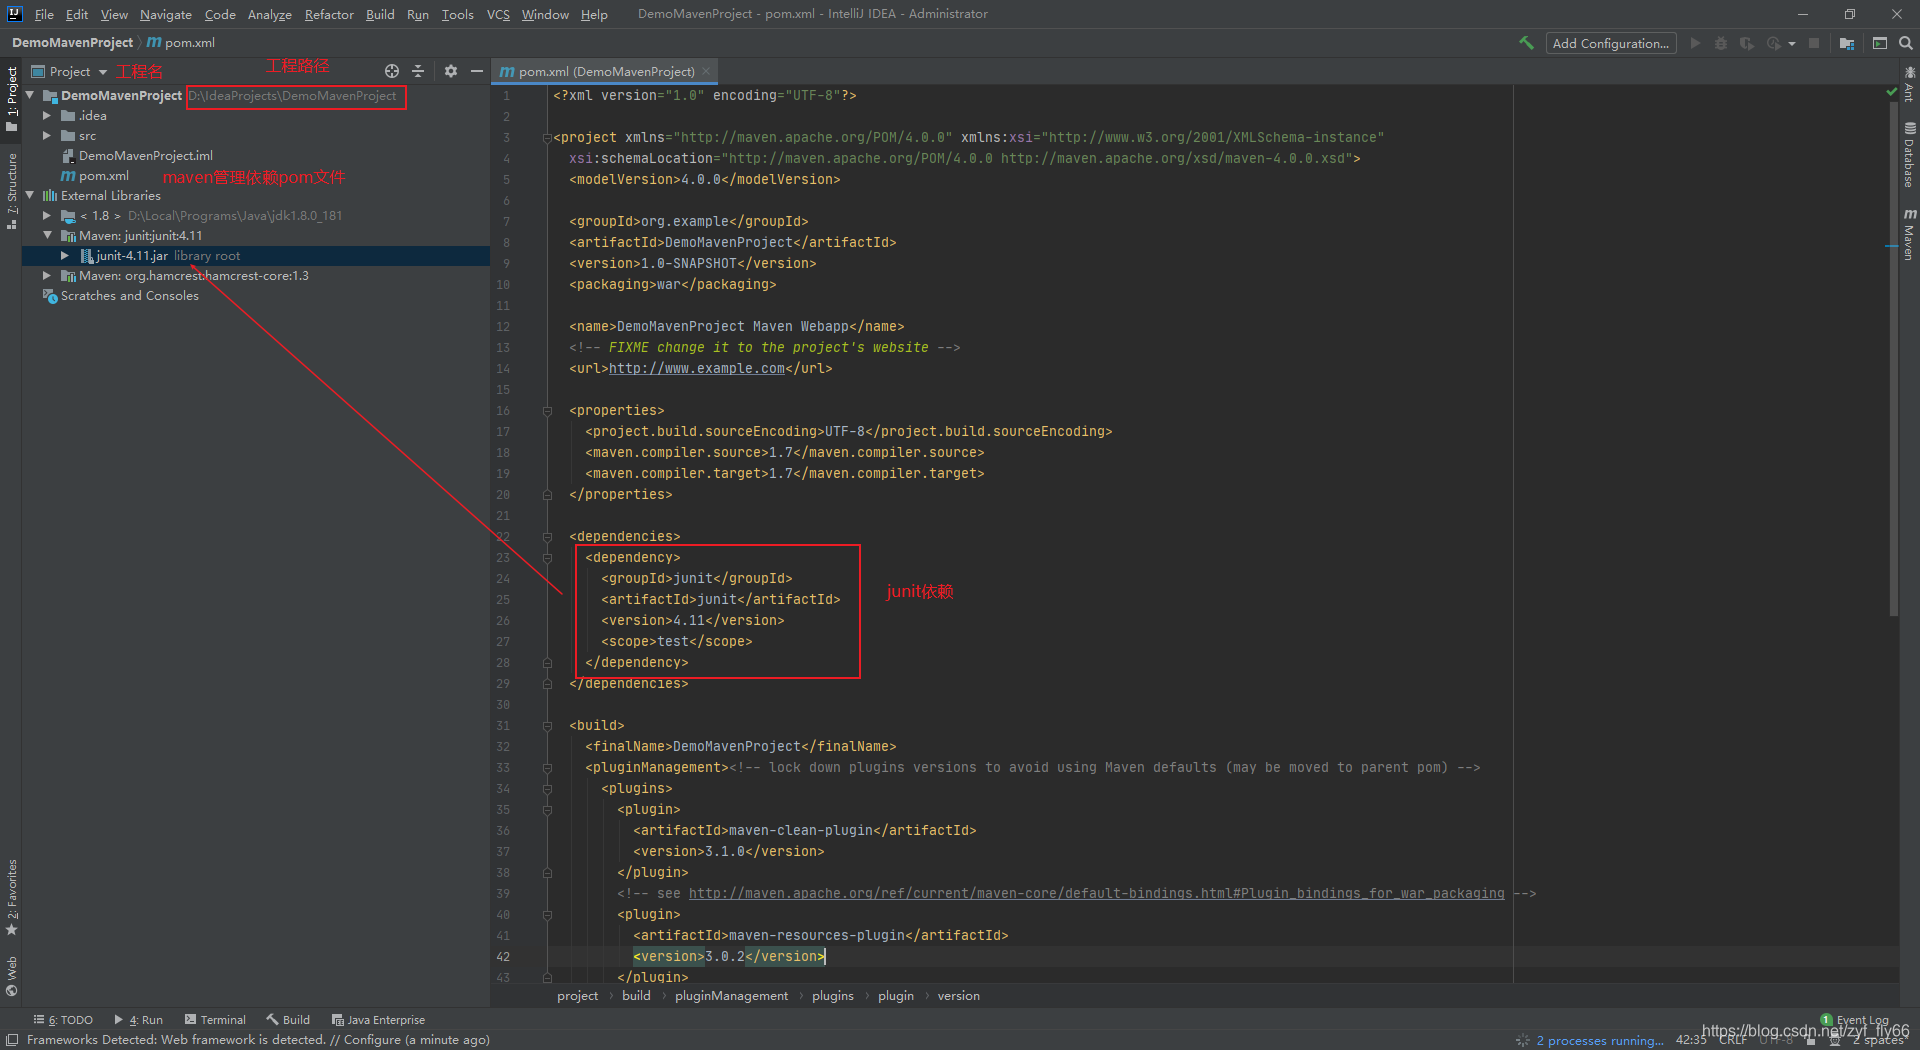The image size is (1920, 1050).
Task: Expand junit-4.11.jar library root
Action: [65, 256]
